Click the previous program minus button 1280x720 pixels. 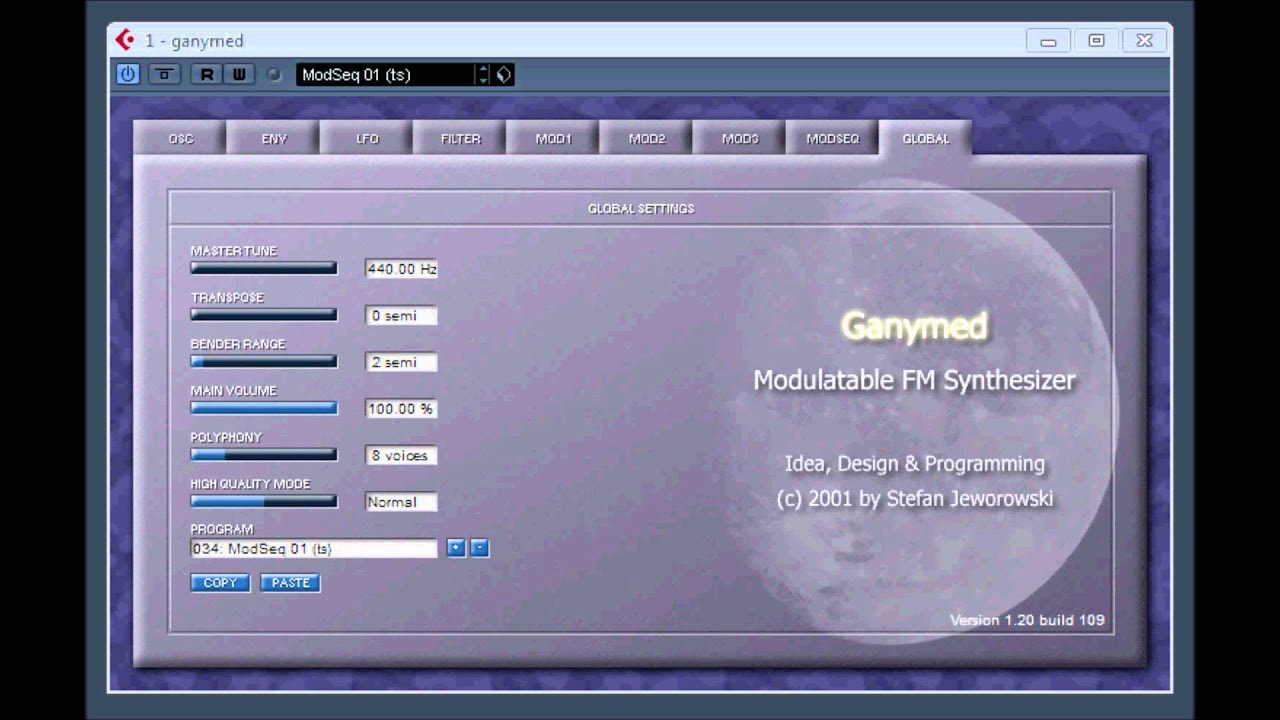tap(479, 548)
